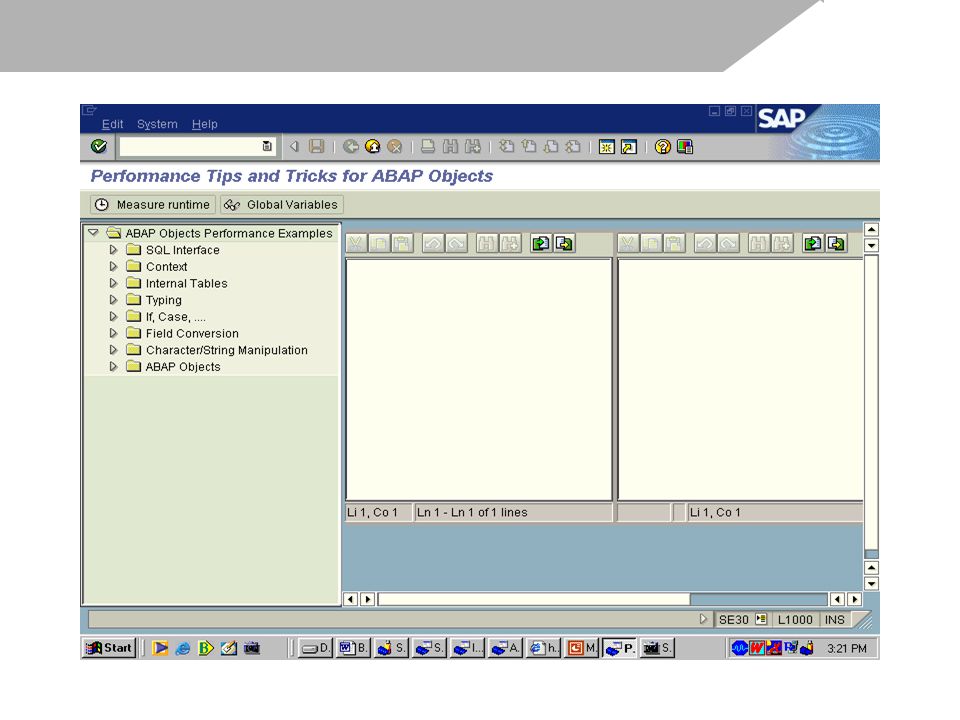Click the horizontal scrollbar thumb
The image size is (960, 720).
tap(534, 599)
